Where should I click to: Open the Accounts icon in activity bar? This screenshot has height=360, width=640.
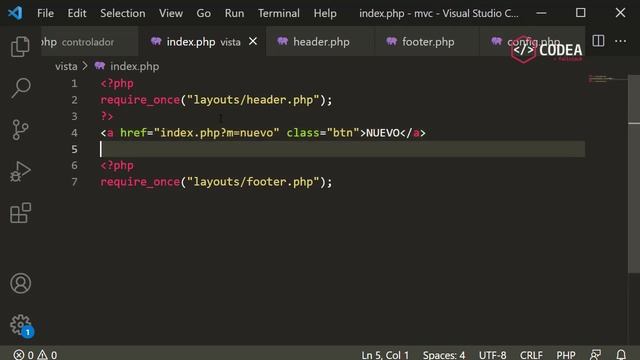point(20,283)
